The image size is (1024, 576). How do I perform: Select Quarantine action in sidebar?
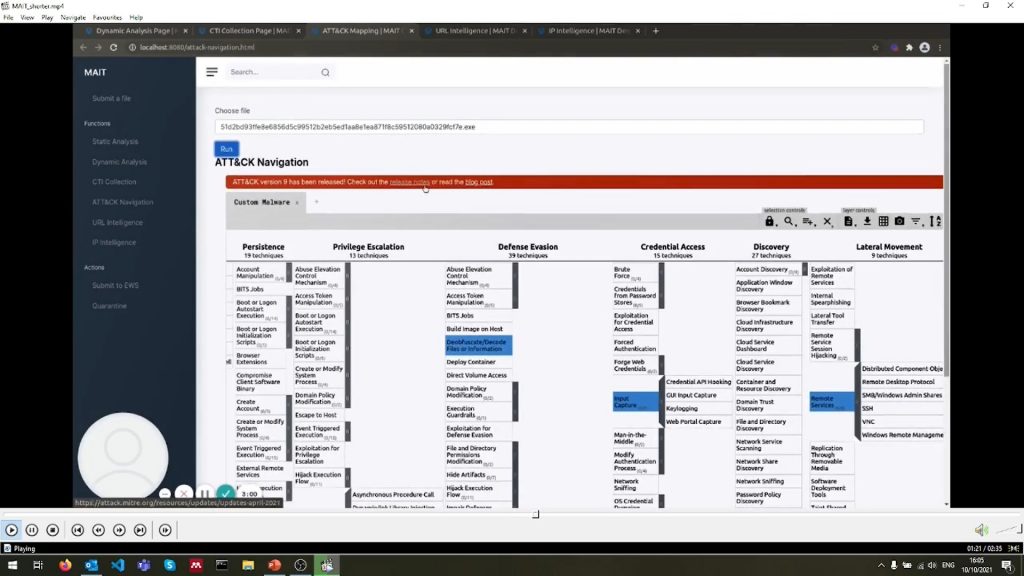pyautogui.click(x=109, y=306)
